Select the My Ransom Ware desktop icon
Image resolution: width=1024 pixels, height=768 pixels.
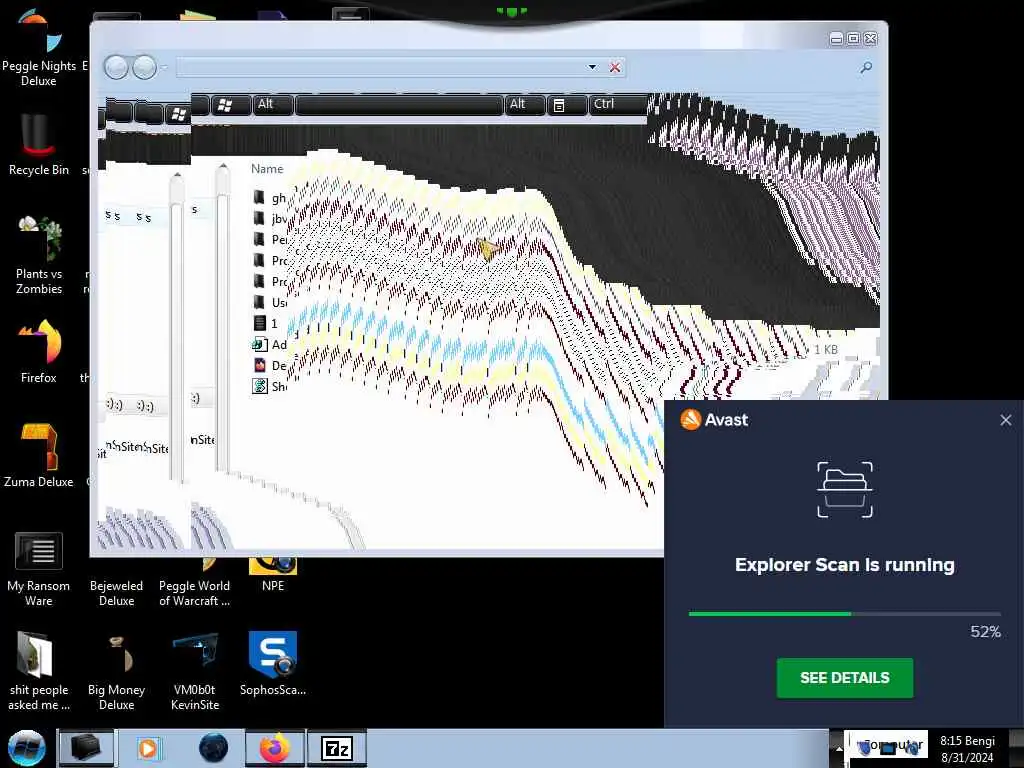click(x=39, y=569)
